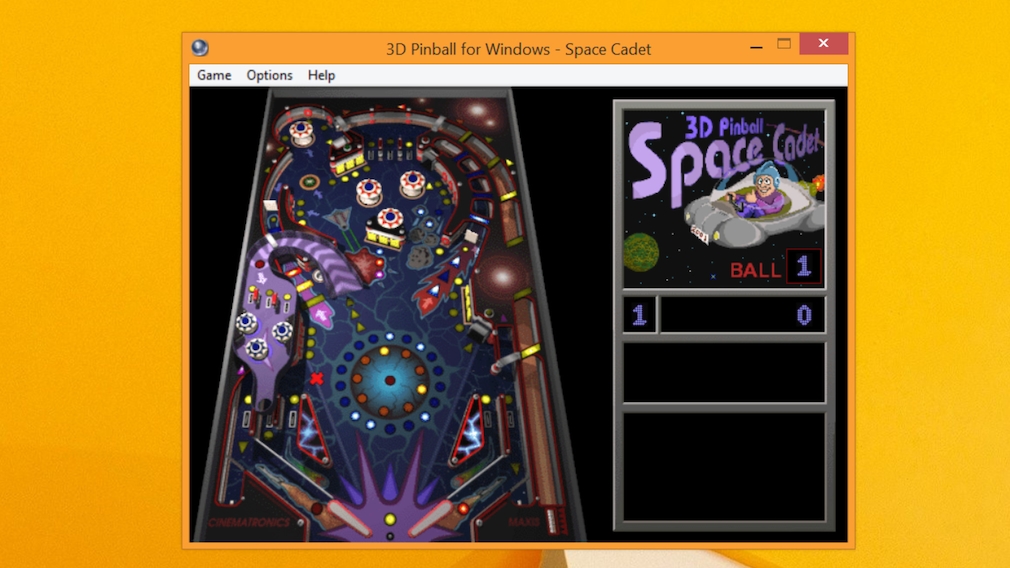Open the Game menu
This screenshot has height=568, width=1010.
(214, 75)
